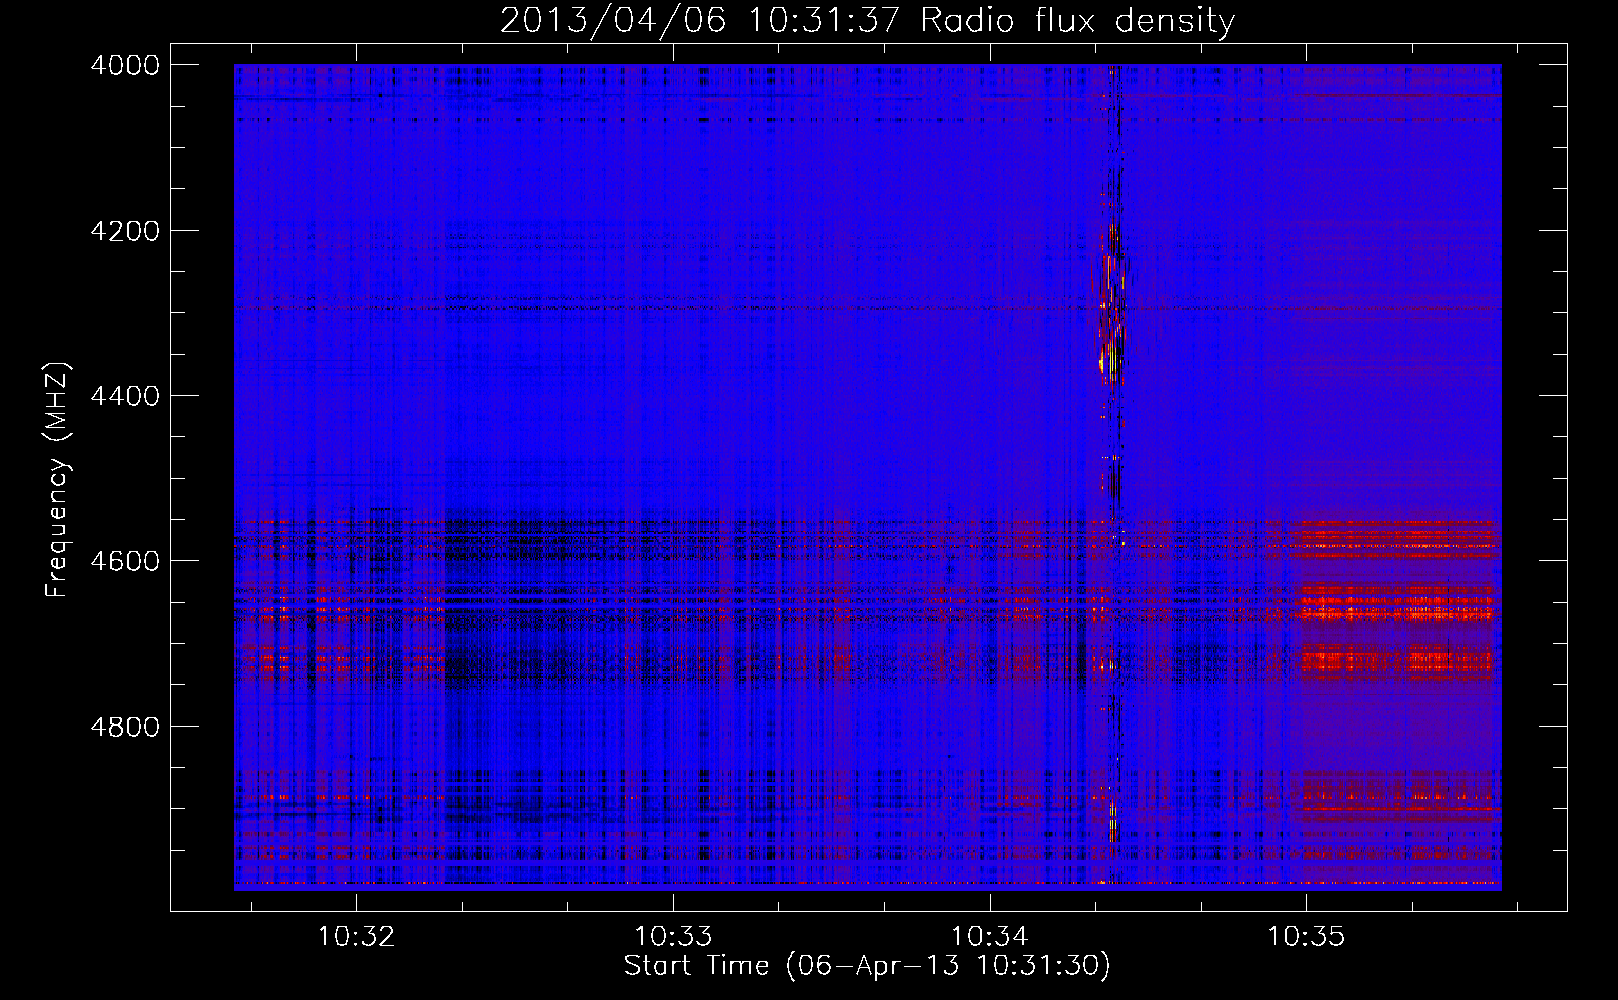The height and width of the screenshot is (1000, 1618).
Task: Click the 10:35 time tick label
Action: (1306, 937)
